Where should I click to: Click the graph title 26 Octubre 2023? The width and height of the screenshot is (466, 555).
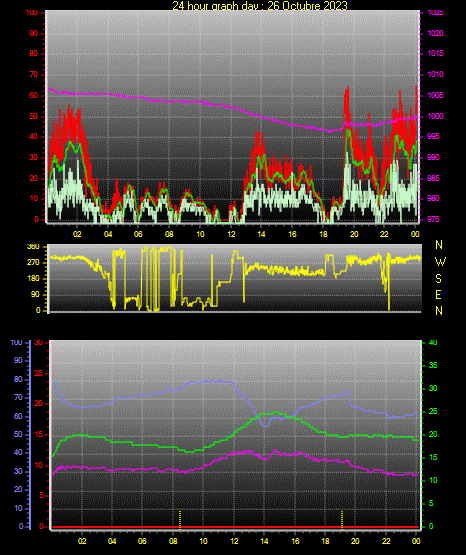pyautogui.click(x=260, y=5)
